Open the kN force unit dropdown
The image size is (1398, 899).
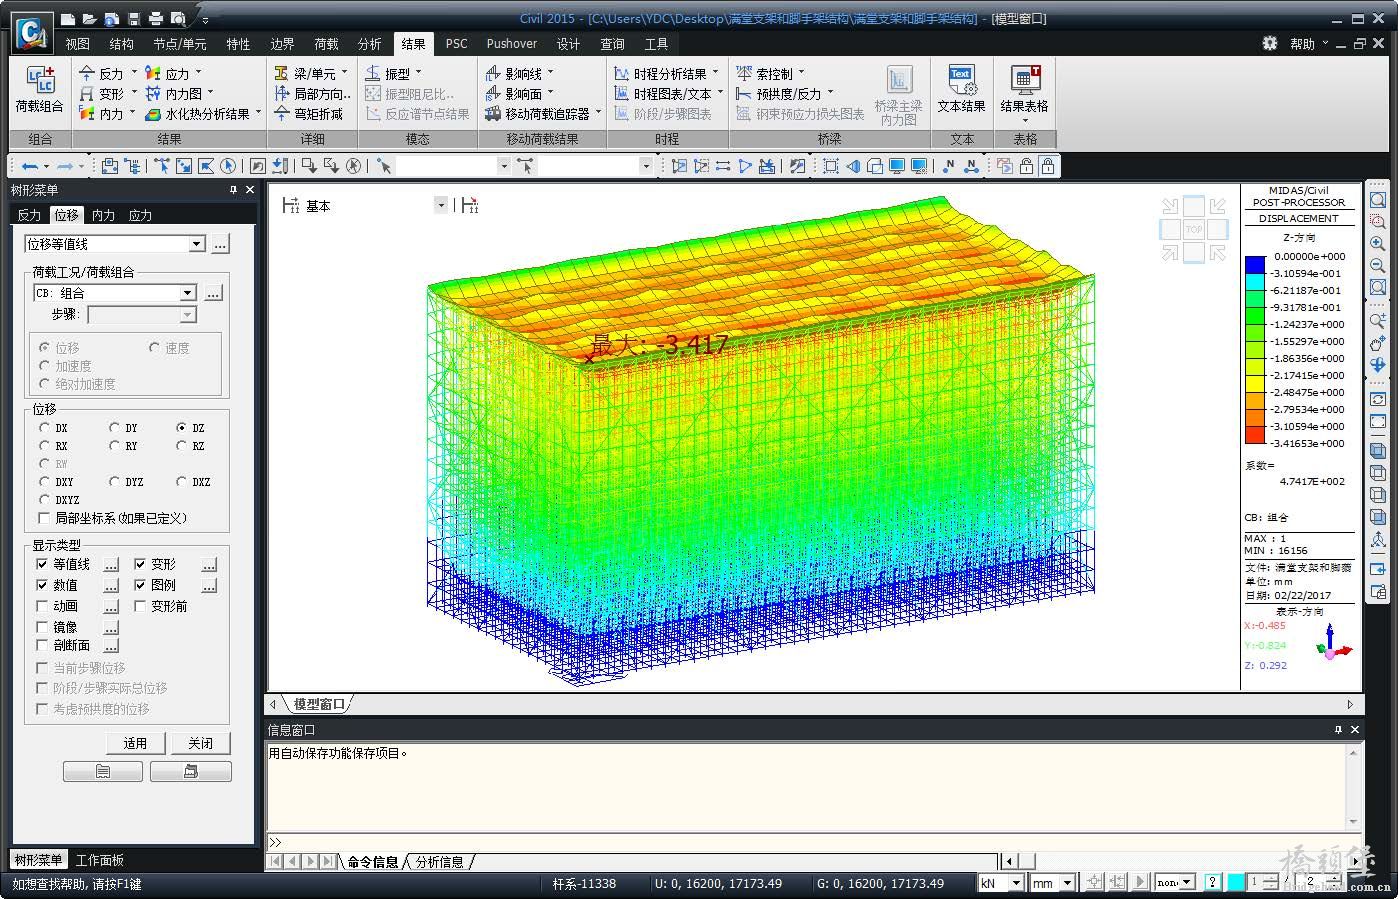click(x=1017, y=883)
